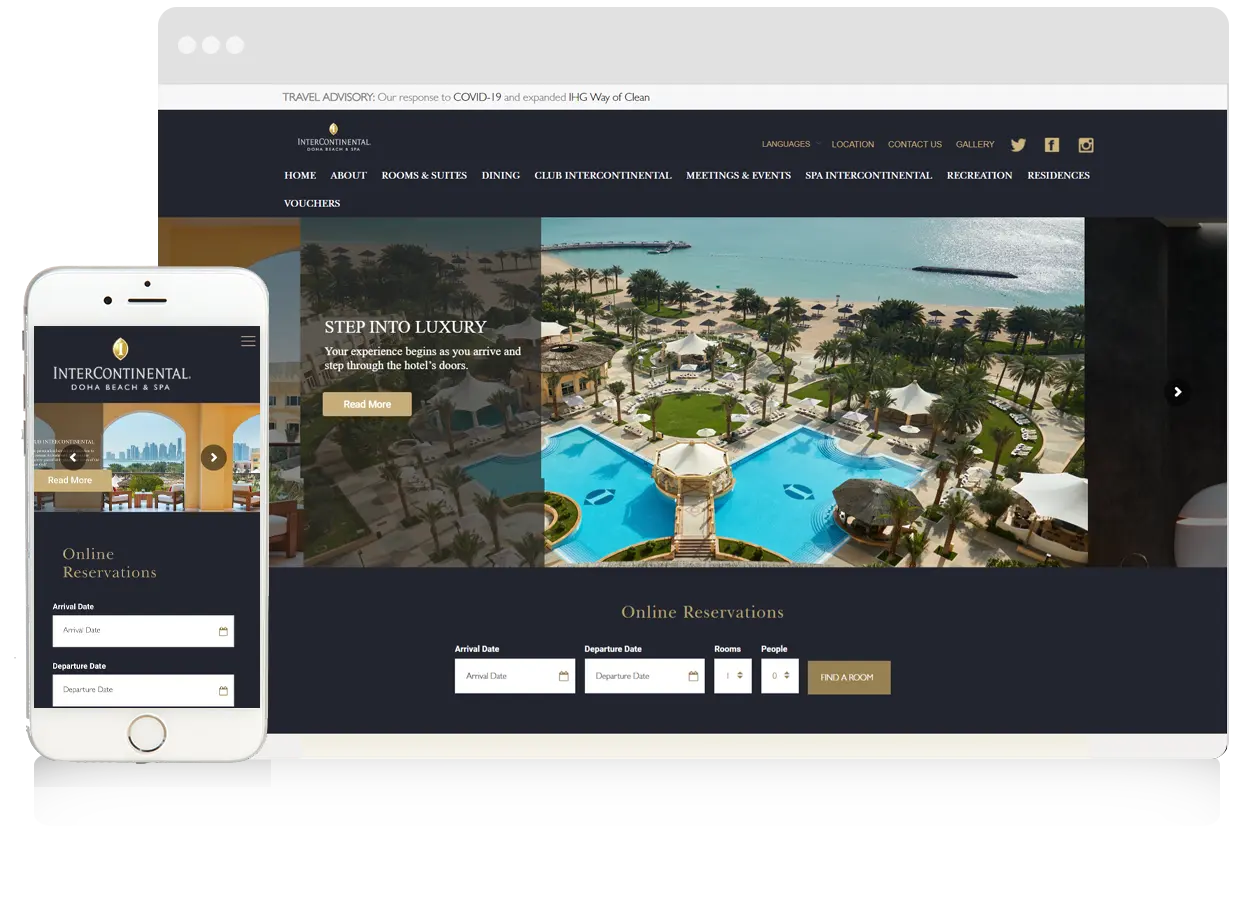Click the Contact Us link
This screenshot has width=1260, height=900.
915,144
